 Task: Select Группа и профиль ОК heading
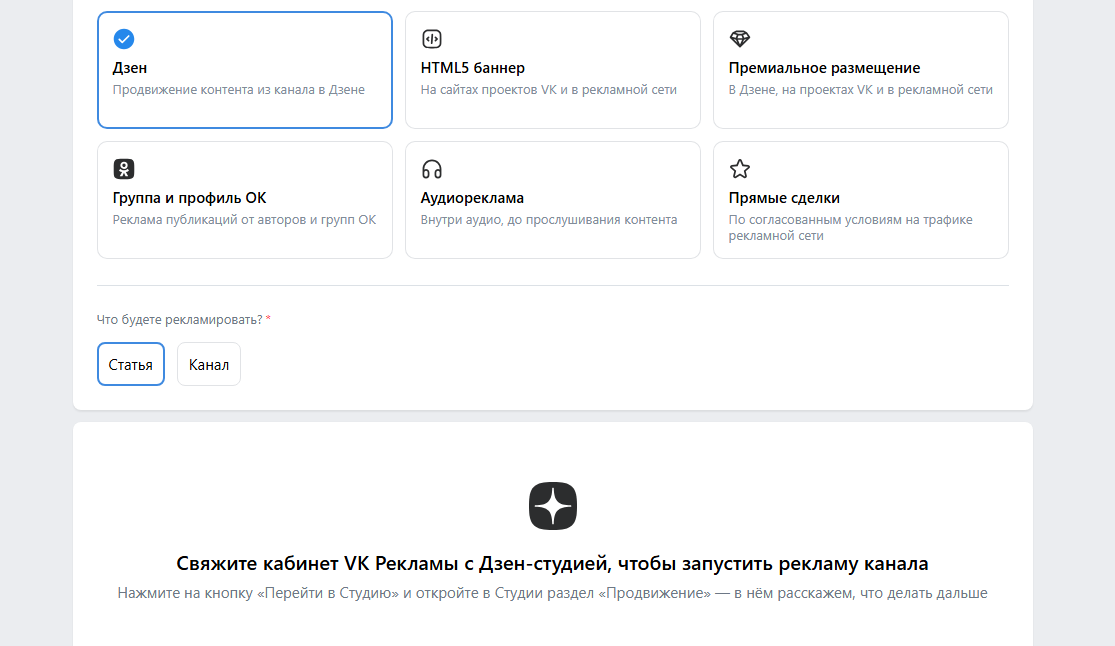(x=189, y=198)
